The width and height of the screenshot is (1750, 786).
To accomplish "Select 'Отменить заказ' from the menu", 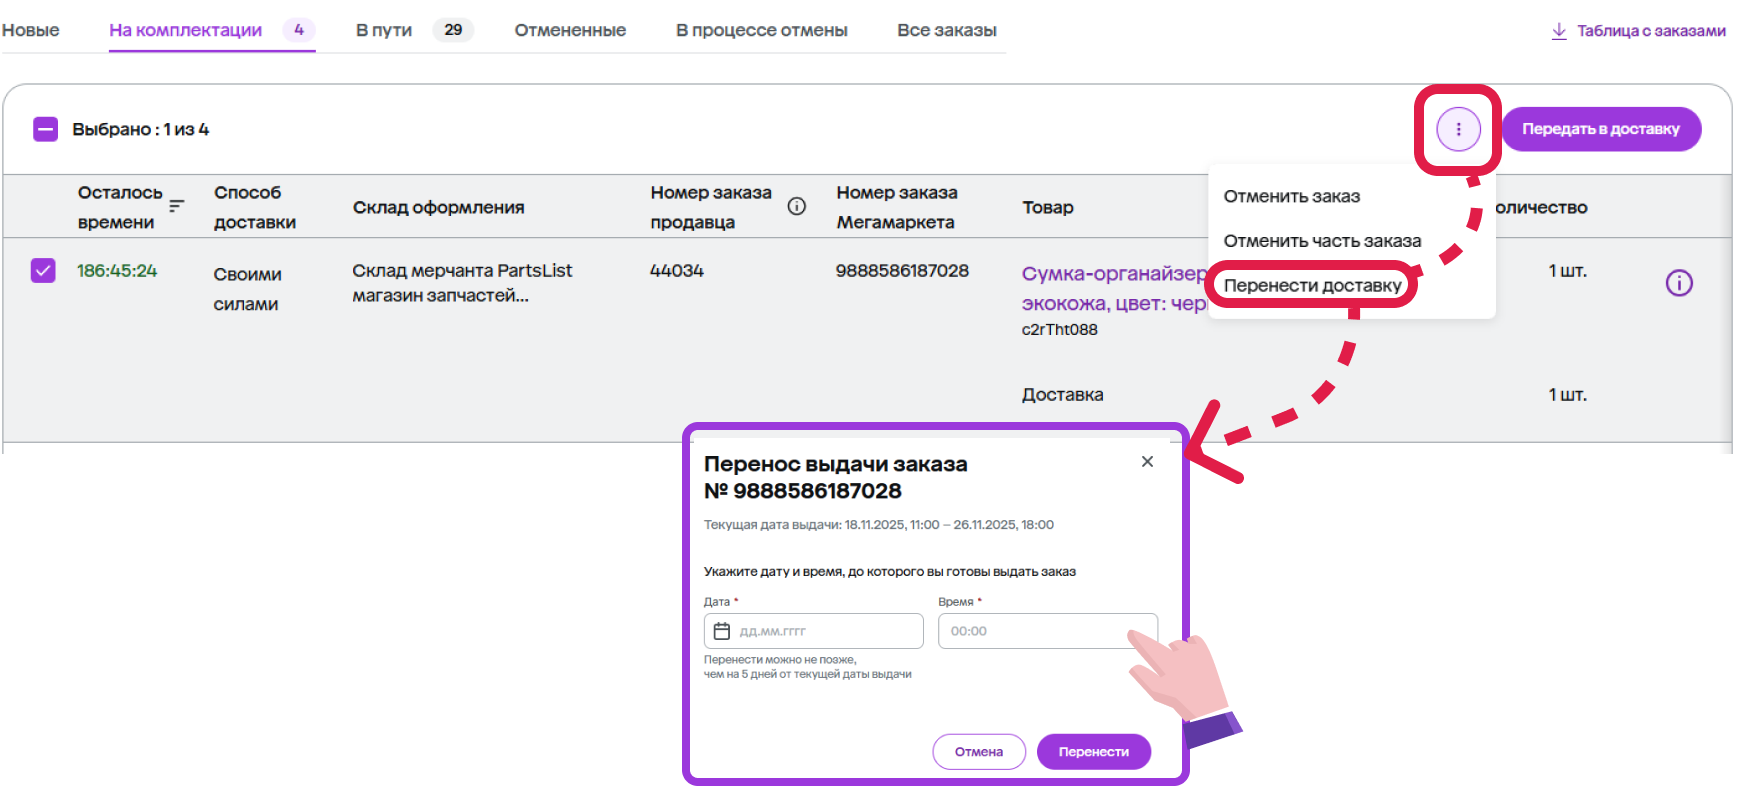I will click(1291, 196).
